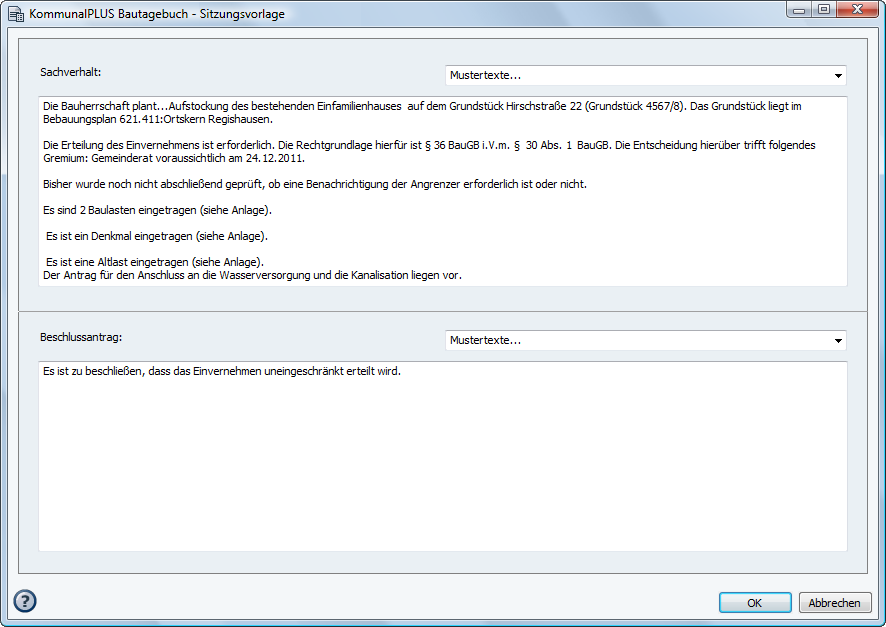Click the help question mark icon

[25, 600]
